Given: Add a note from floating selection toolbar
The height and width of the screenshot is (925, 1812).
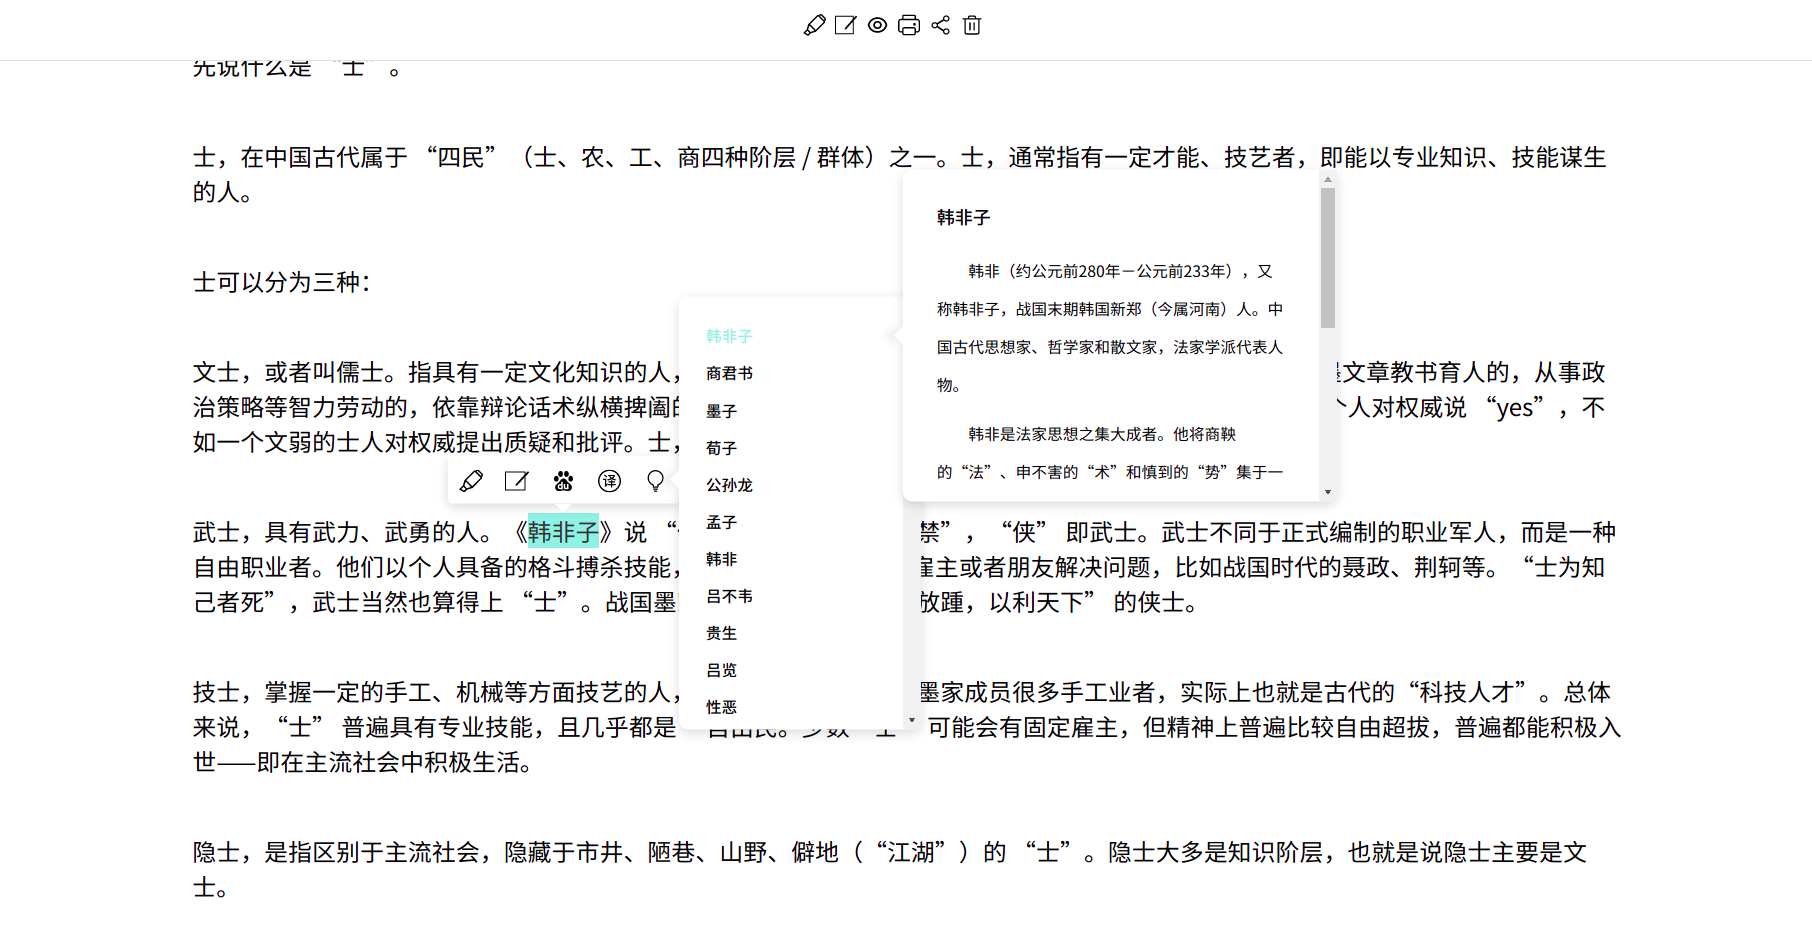Looking at the screenshot, I should [516, 481].
